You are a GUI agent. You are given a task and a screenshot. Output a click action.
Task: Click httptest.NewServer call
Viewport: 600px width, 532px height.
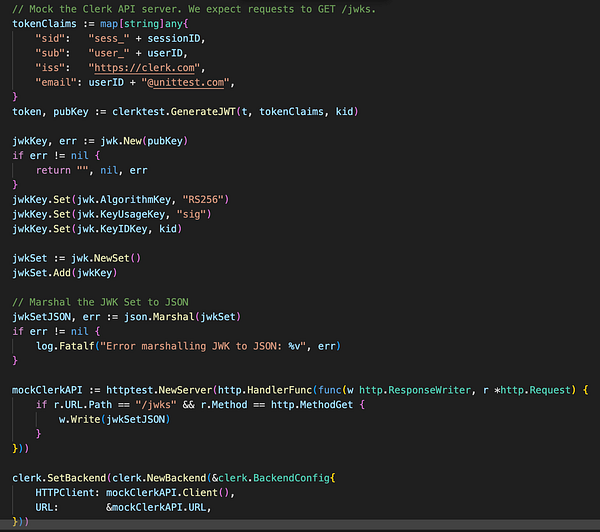[159, 390]
